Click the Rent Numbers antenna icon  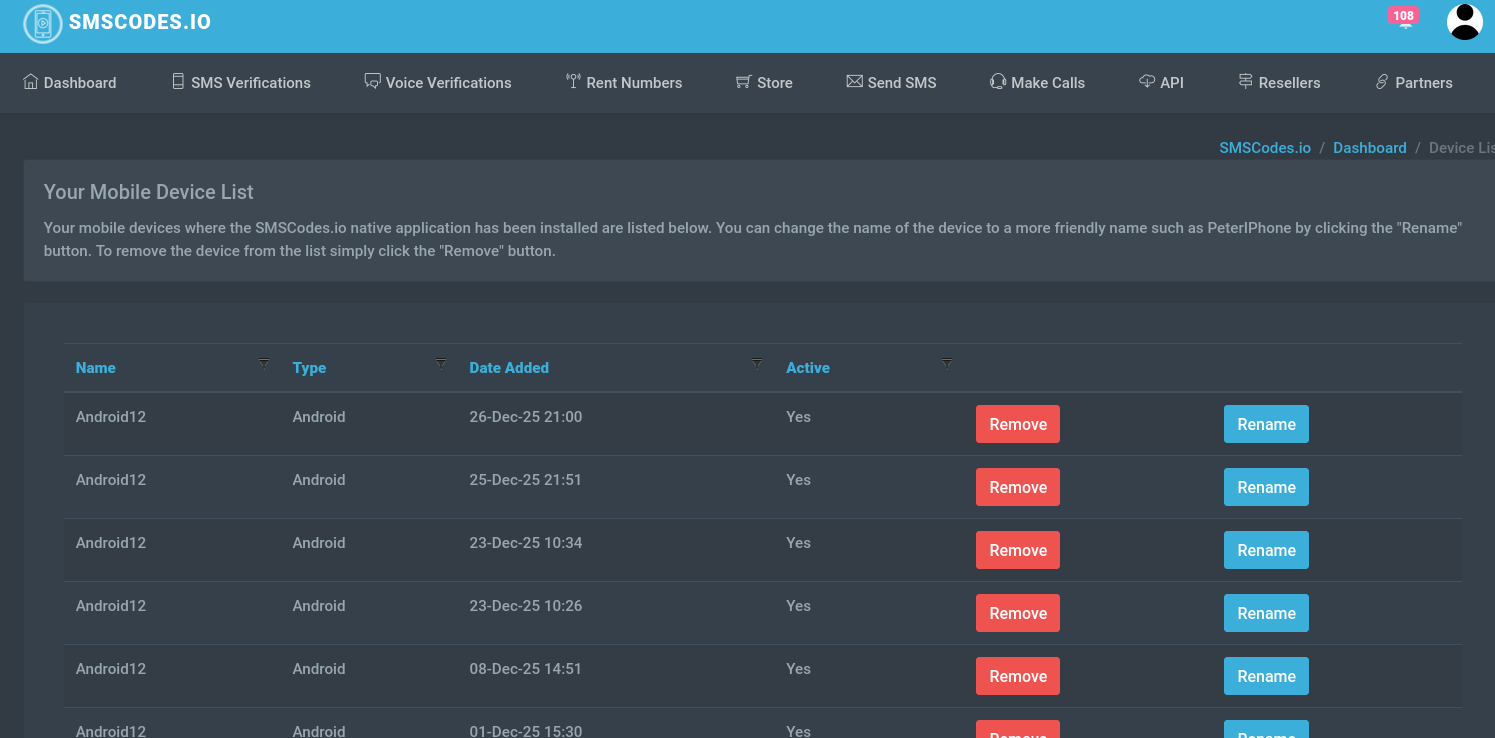(x=573, y=82)
